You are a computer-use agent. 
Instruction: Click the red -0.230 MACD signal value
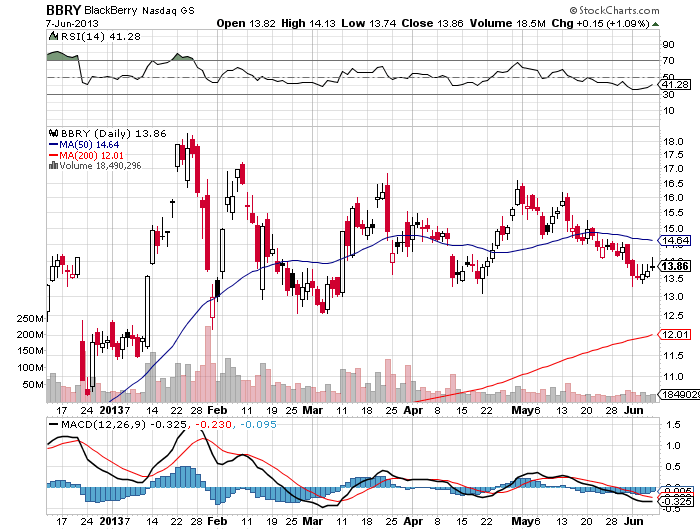tap(213, 425)
